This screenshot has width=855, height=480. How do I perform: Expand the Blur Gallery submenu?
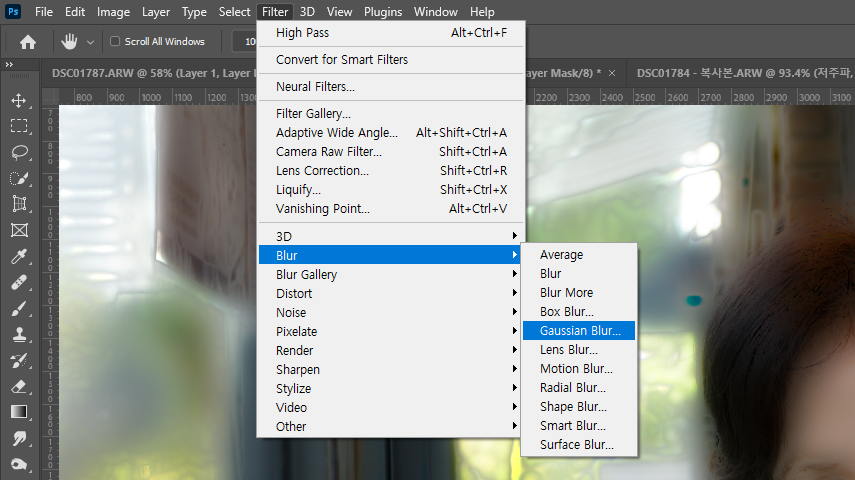click(391, 274)
